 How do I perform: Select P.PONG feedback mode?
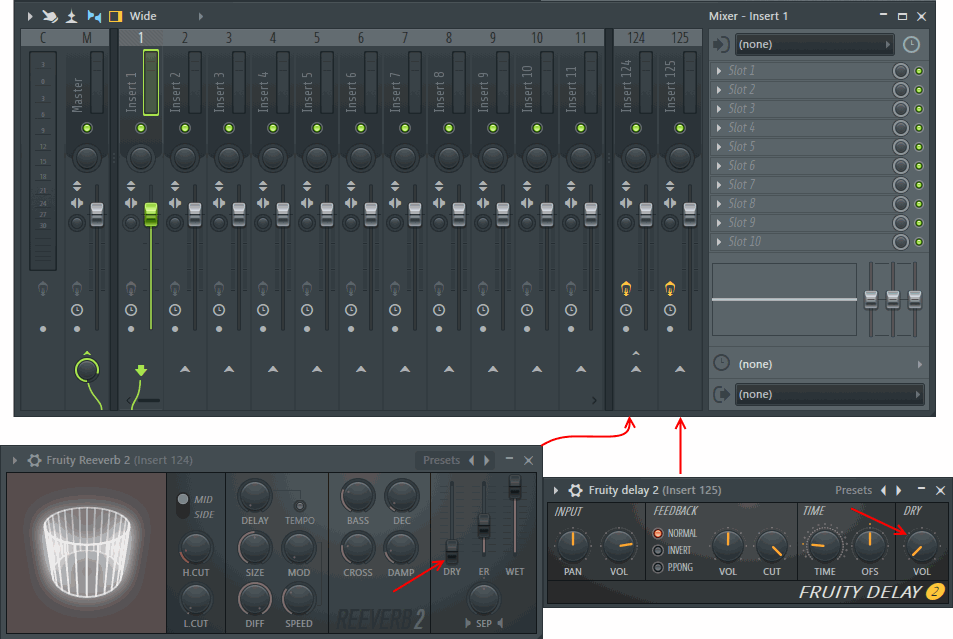[x=658, y=567]
